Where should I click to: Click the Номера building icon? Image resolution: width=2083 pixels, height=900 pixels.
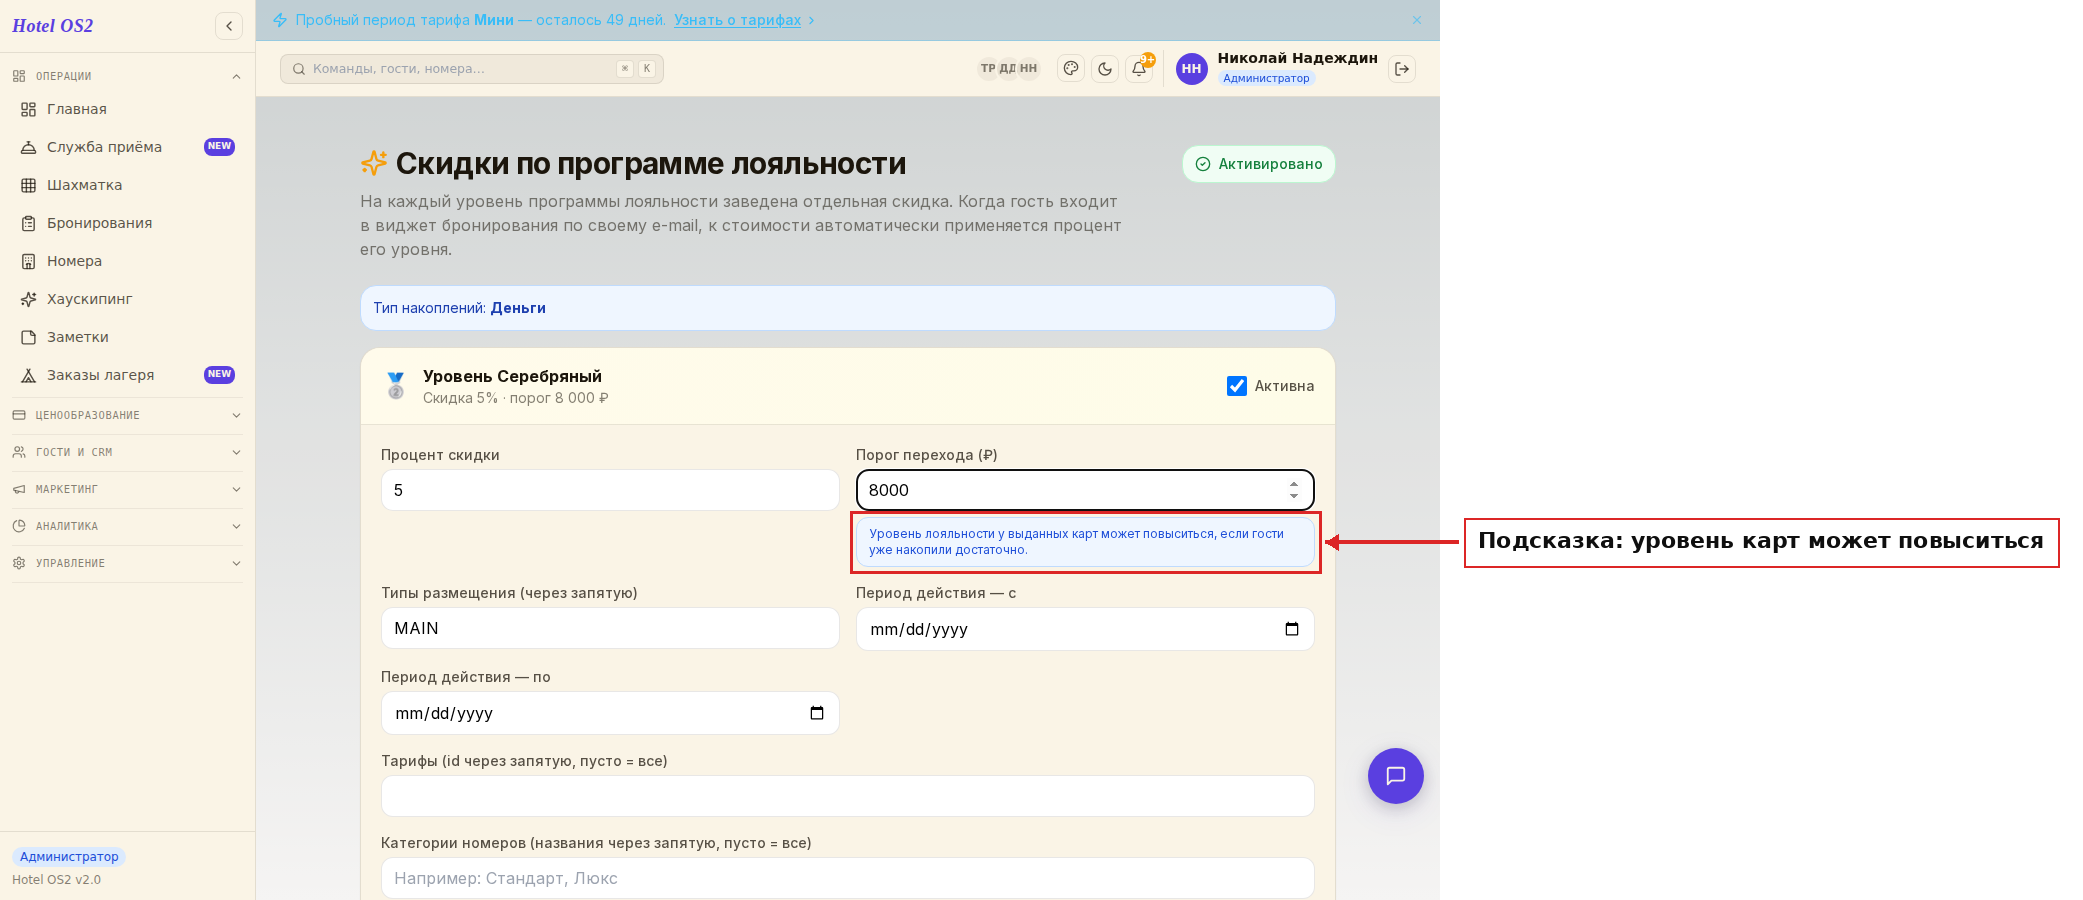point(29,261)
